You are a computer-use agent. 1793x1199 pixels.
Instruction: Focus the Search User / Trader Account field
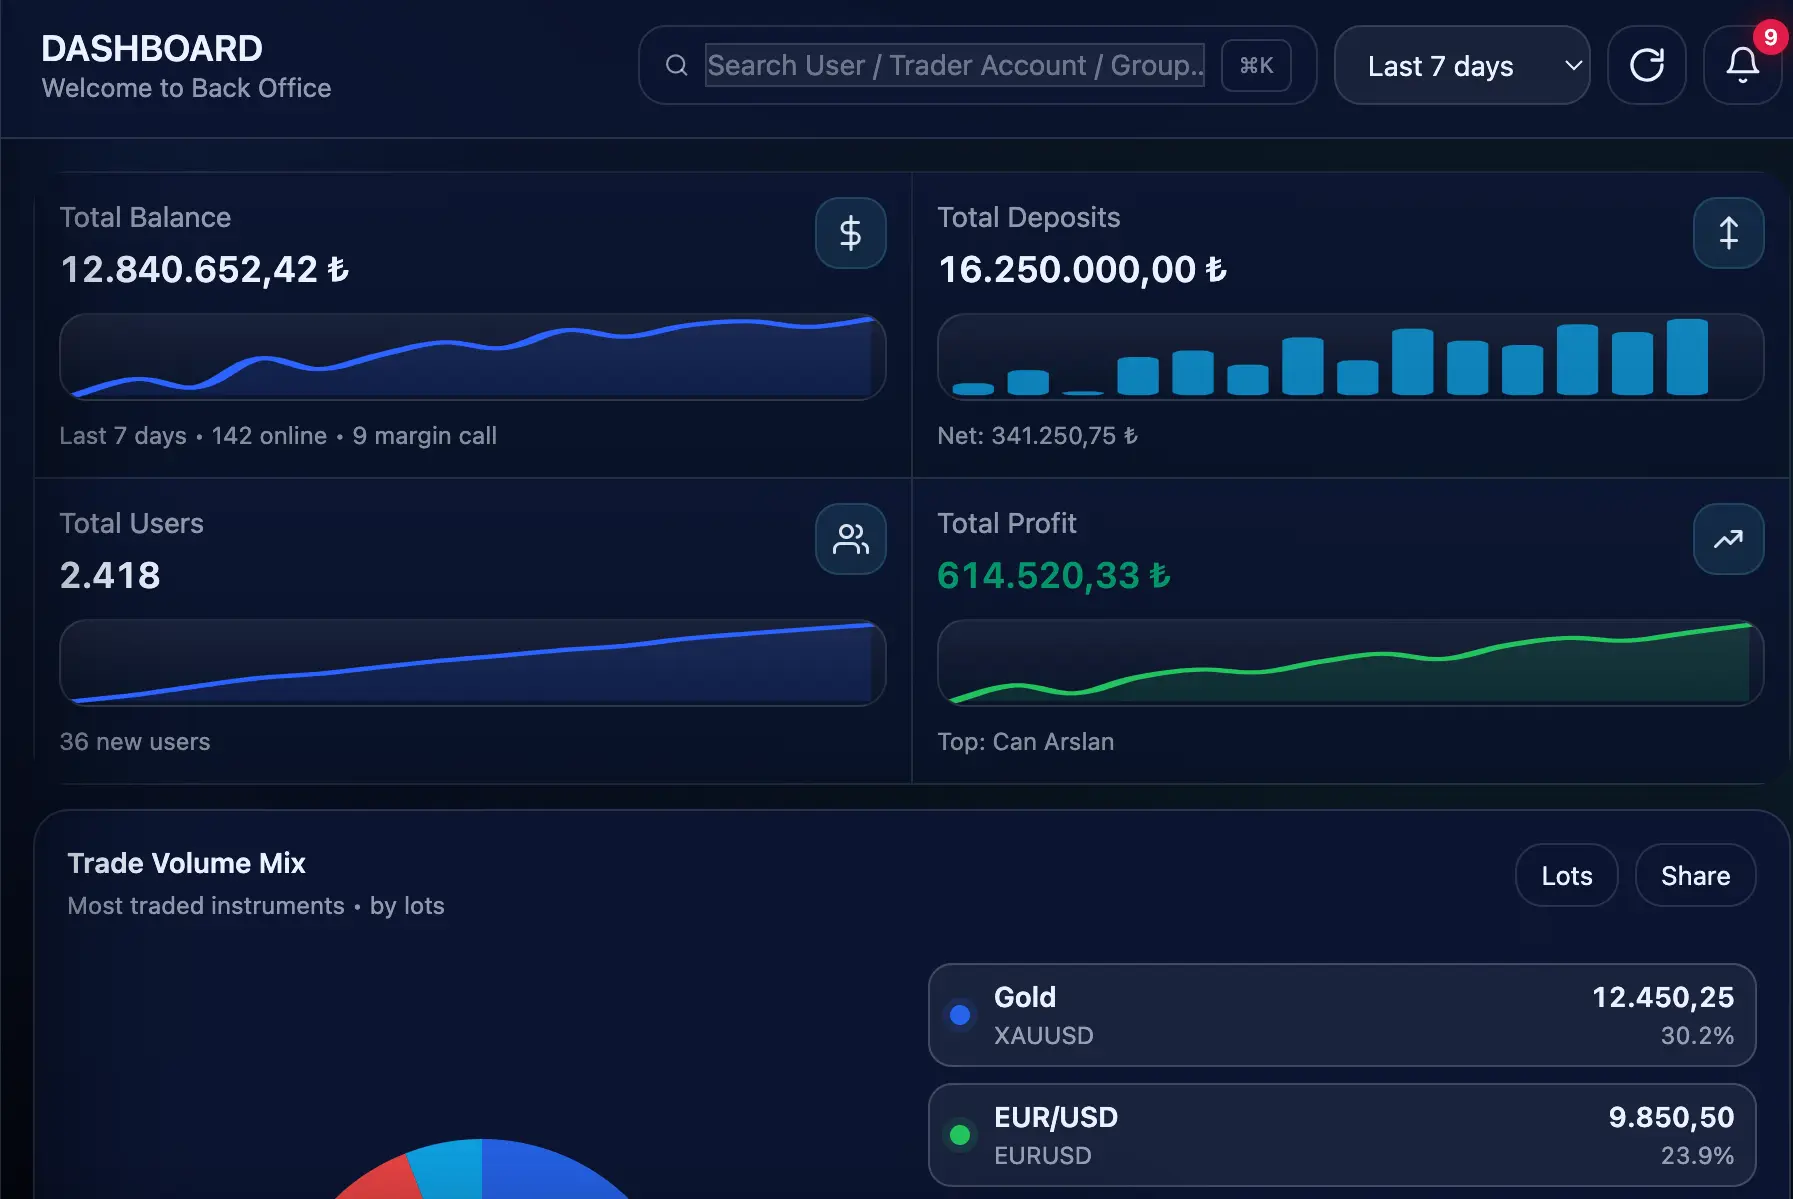(x=954, y=66)
